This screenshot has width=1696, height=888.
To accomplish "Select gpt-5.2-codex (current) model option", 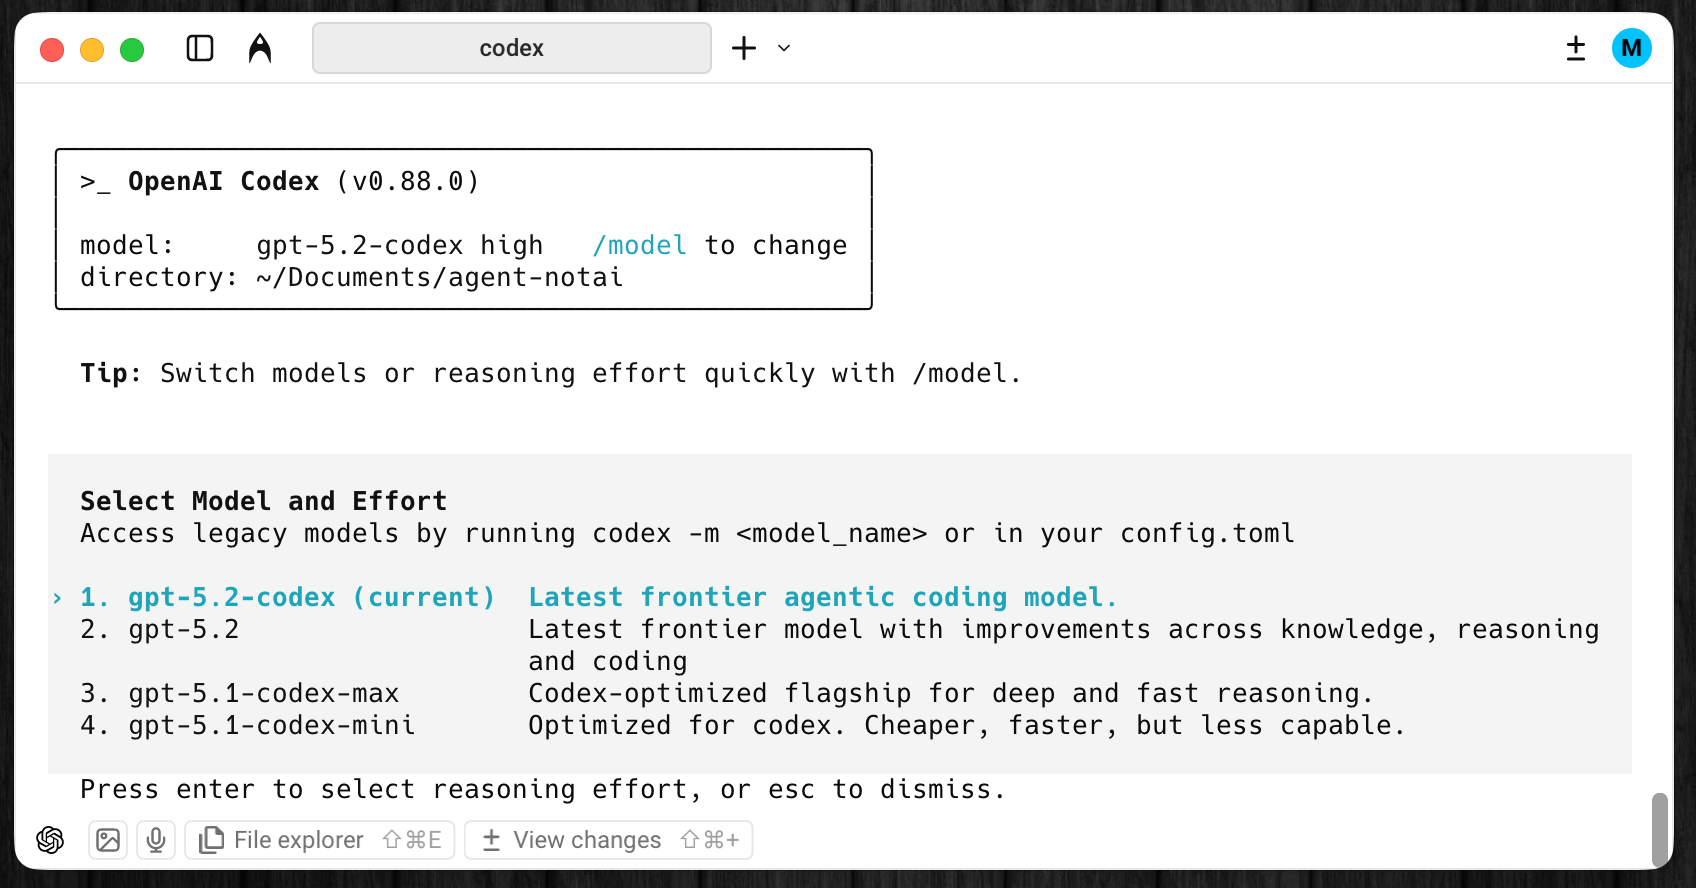I will [311, 597].
